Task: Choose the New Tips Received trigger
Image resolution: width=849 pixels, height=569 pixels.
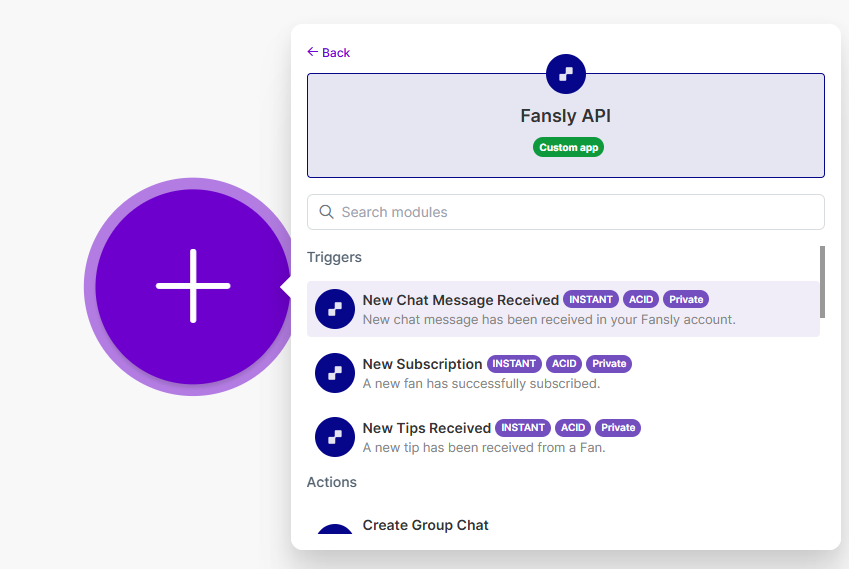Action: [x=427, y=428]
